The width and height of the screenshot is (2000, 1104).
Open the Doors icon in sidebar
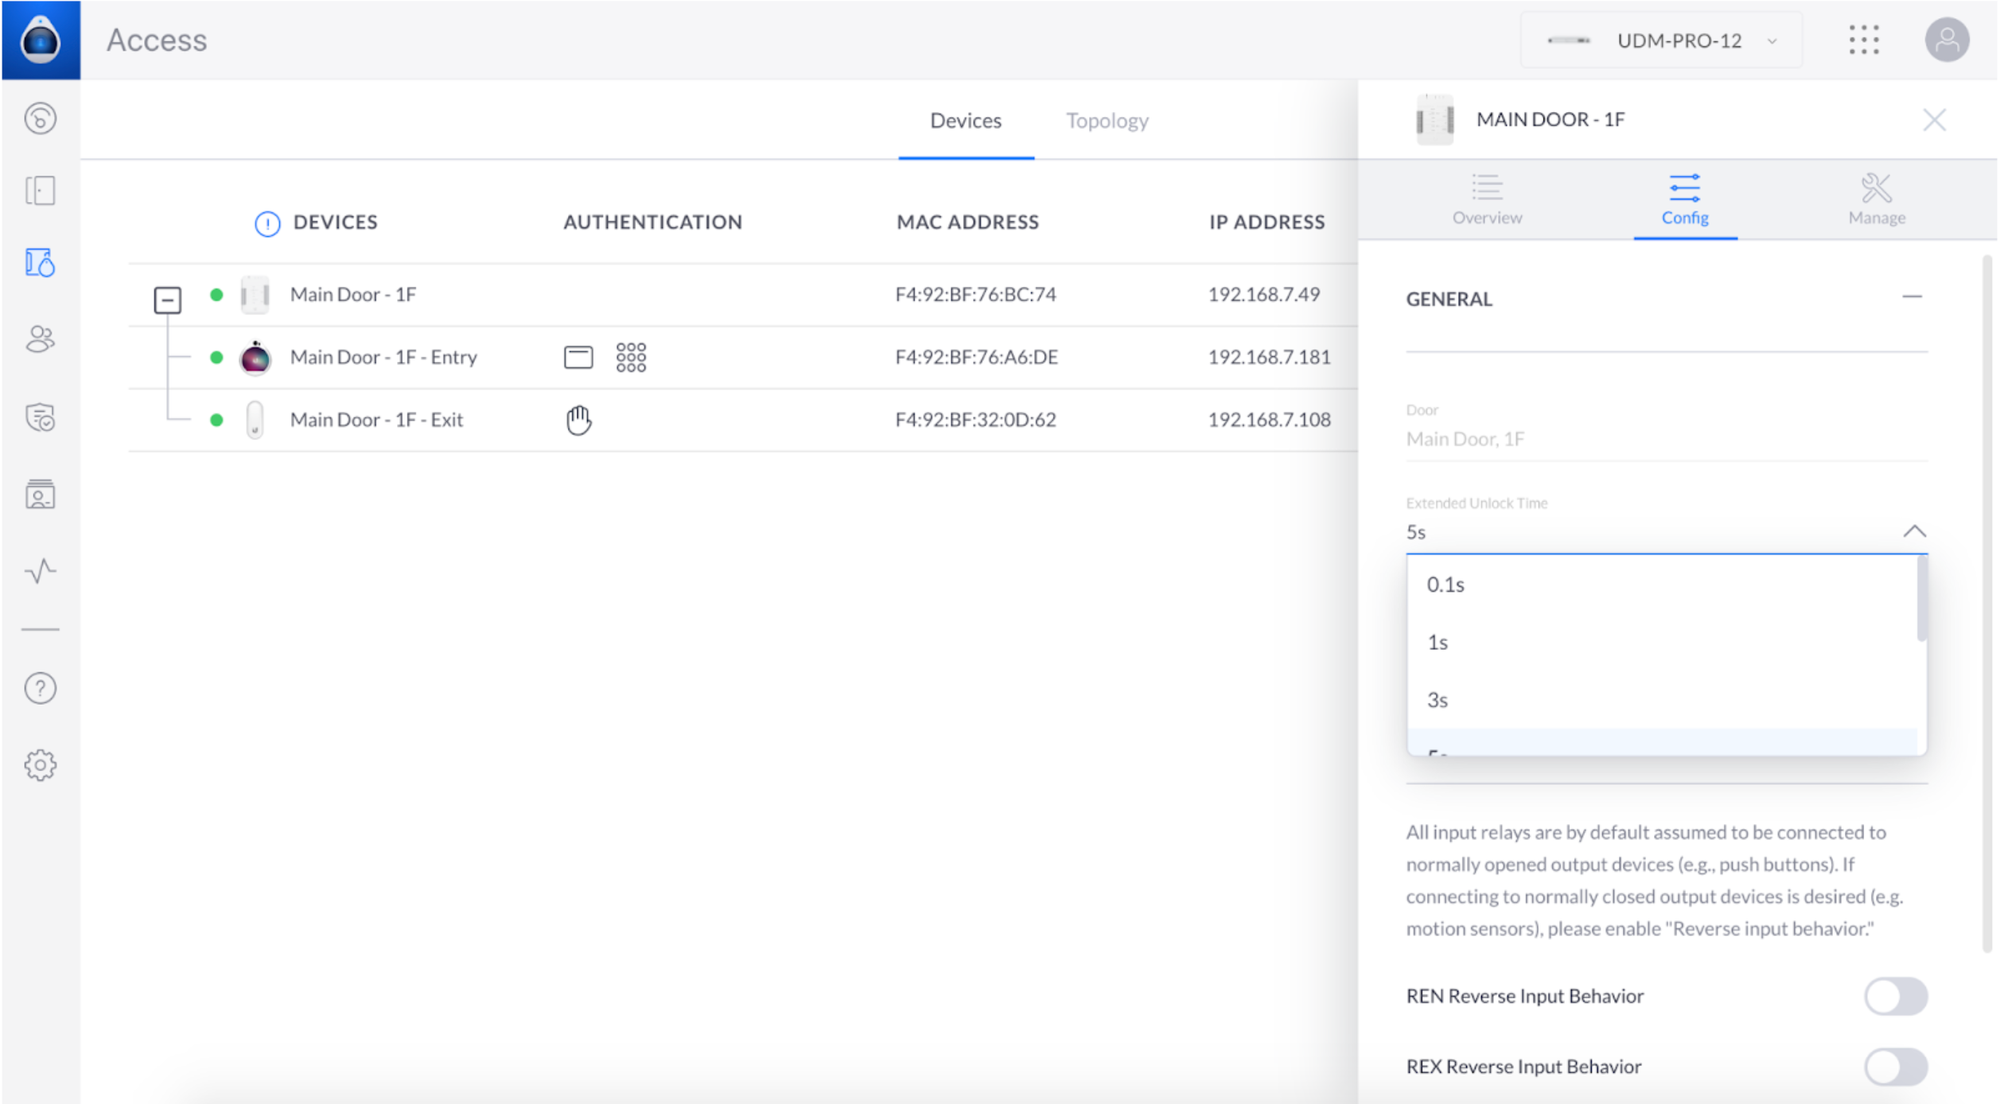click(x=40, y=190)
